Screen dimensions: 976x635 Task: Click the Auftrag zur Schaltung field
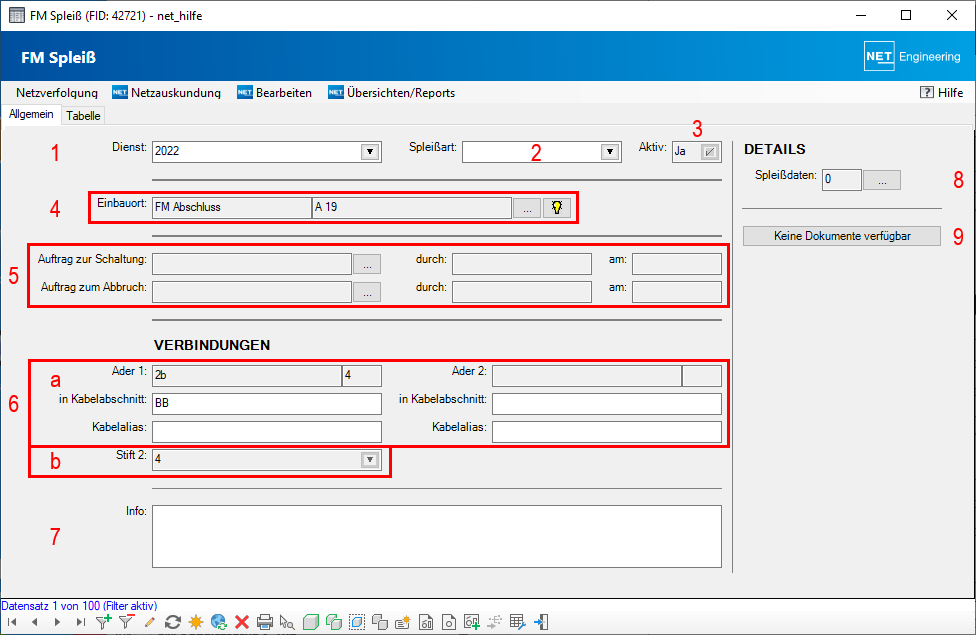coord(252,264)
